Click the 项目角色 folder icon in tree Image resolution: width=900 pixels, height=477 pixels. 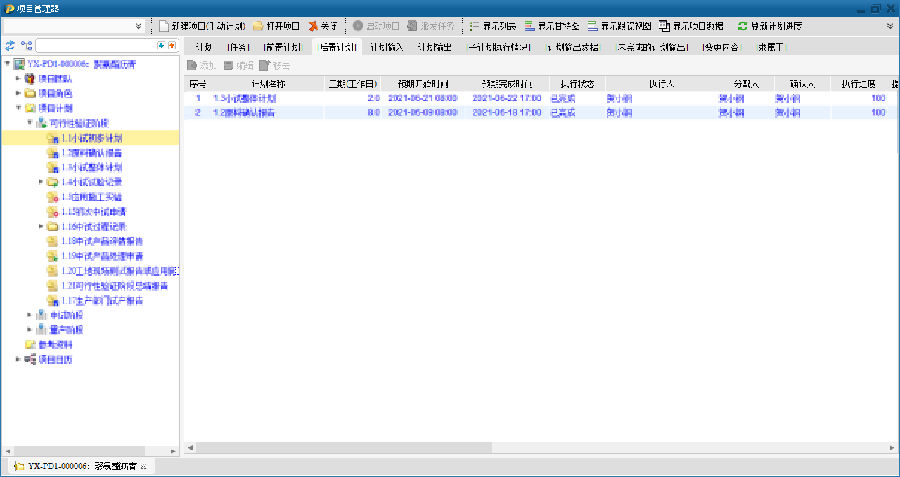point(30,93)
